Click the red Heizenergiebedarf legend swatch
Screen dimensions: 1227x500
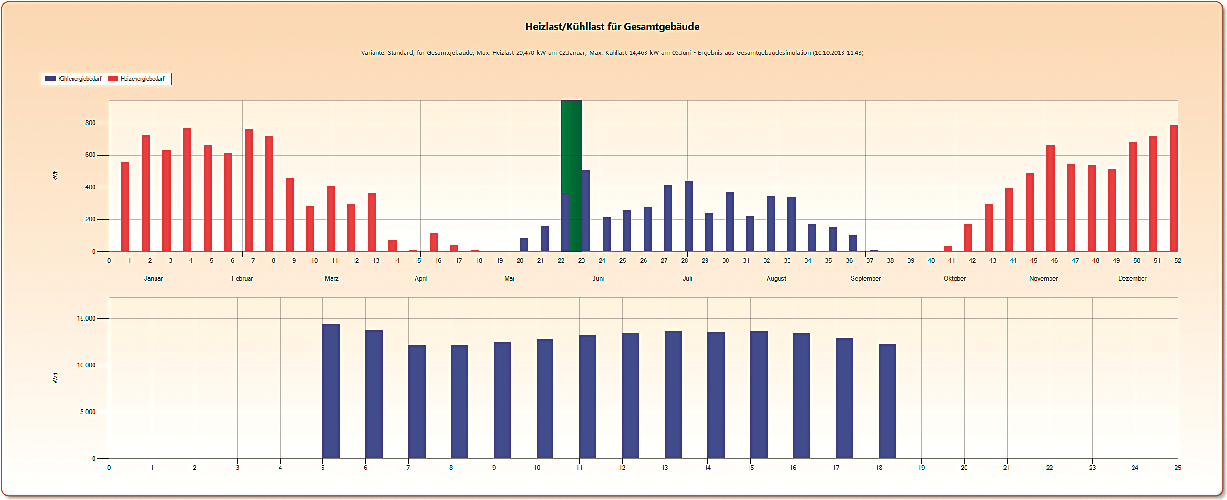(113, 77)
